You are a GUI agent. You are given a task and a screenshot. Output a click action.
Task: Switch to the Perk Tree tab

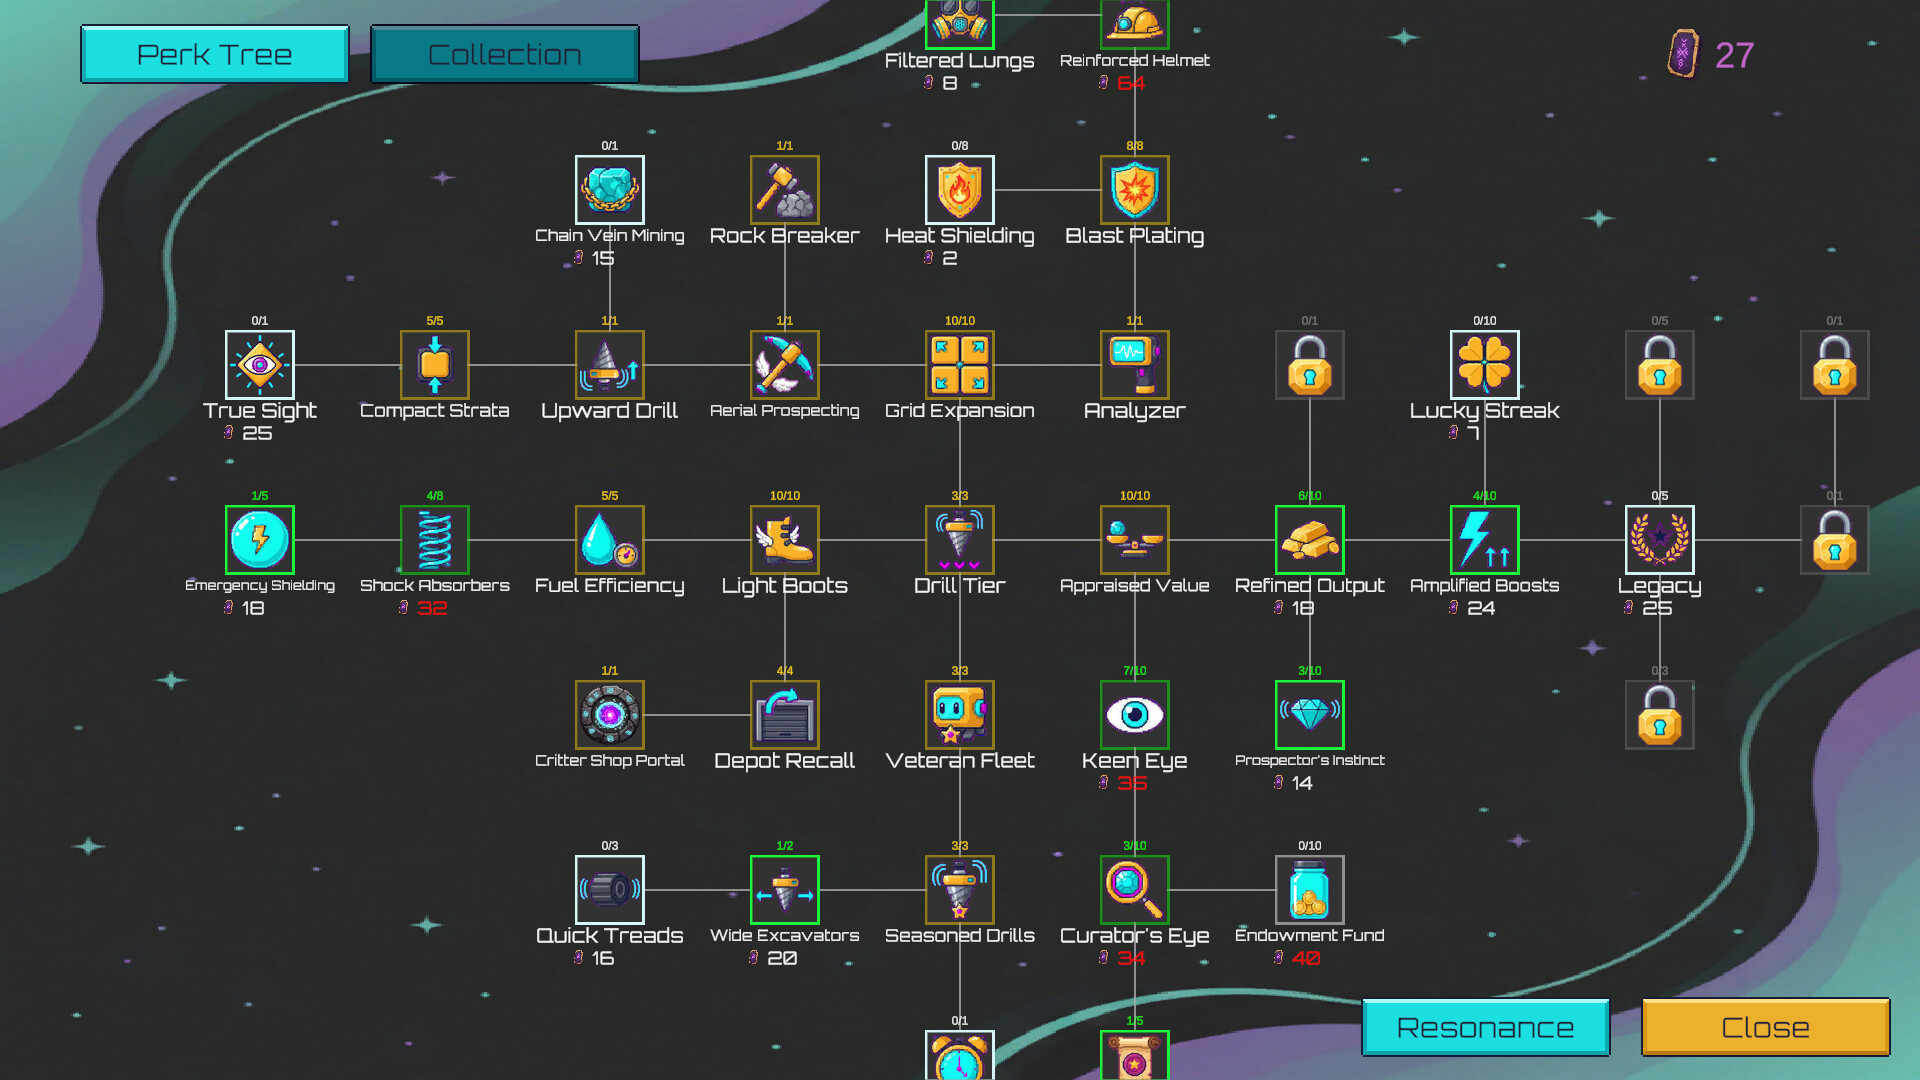[215, 54]
